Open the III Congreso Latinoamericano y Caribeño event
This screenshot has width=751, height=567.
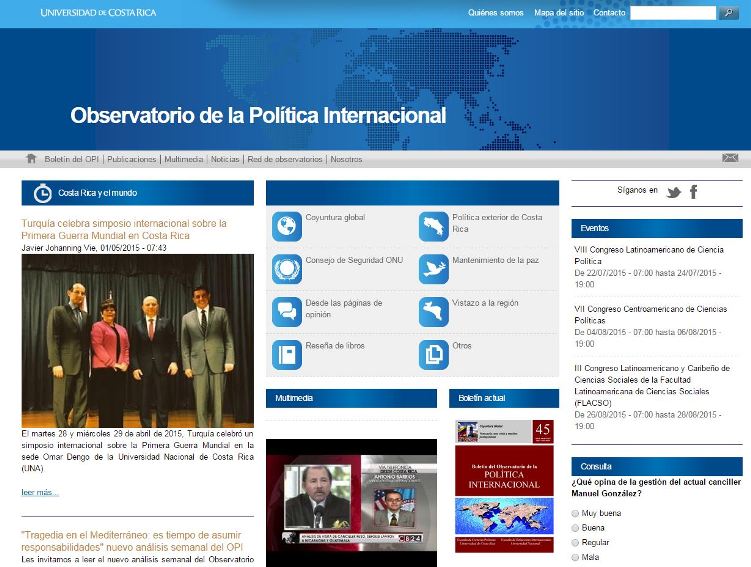pyautogui.click(x=652, y=386)
